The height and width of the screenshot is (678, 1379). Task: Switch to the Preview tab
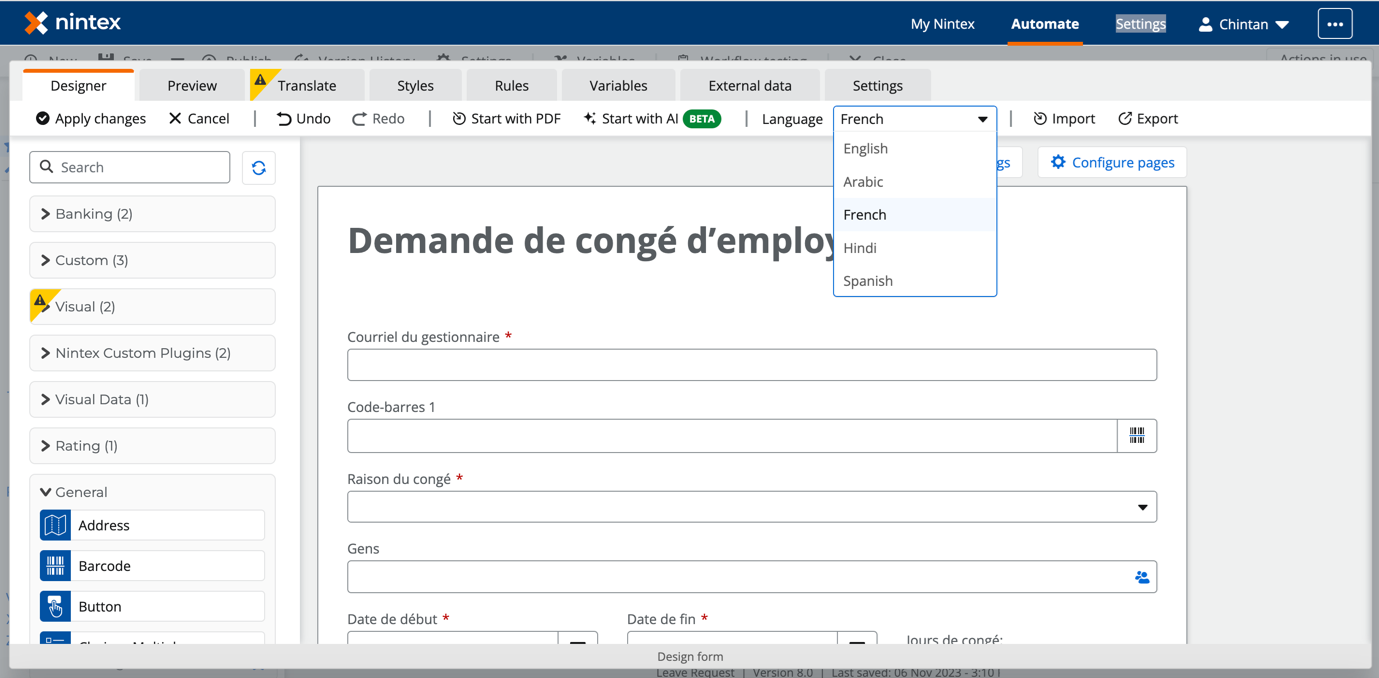click(x=192, y=86)
